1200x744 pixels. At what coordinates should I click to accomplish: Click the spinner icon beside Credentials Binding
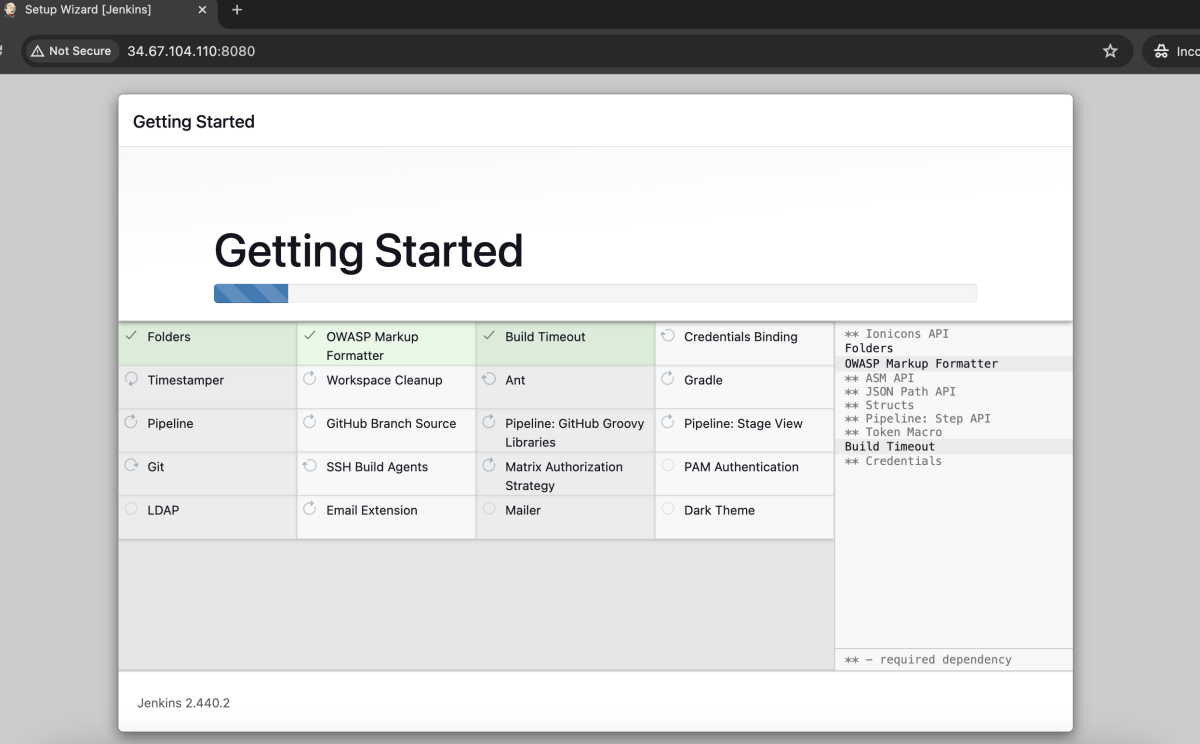pyautogui.click(x=668, y=336)
